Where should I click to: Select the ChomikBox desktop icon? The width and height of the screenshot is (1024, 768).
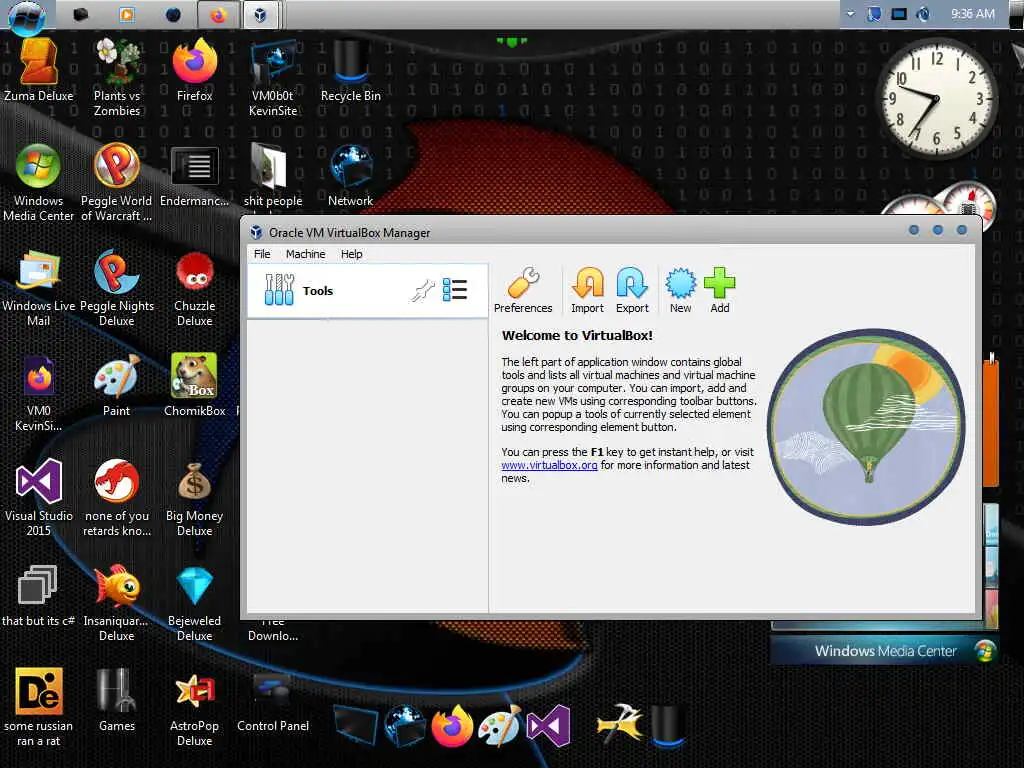pos(195,385)
